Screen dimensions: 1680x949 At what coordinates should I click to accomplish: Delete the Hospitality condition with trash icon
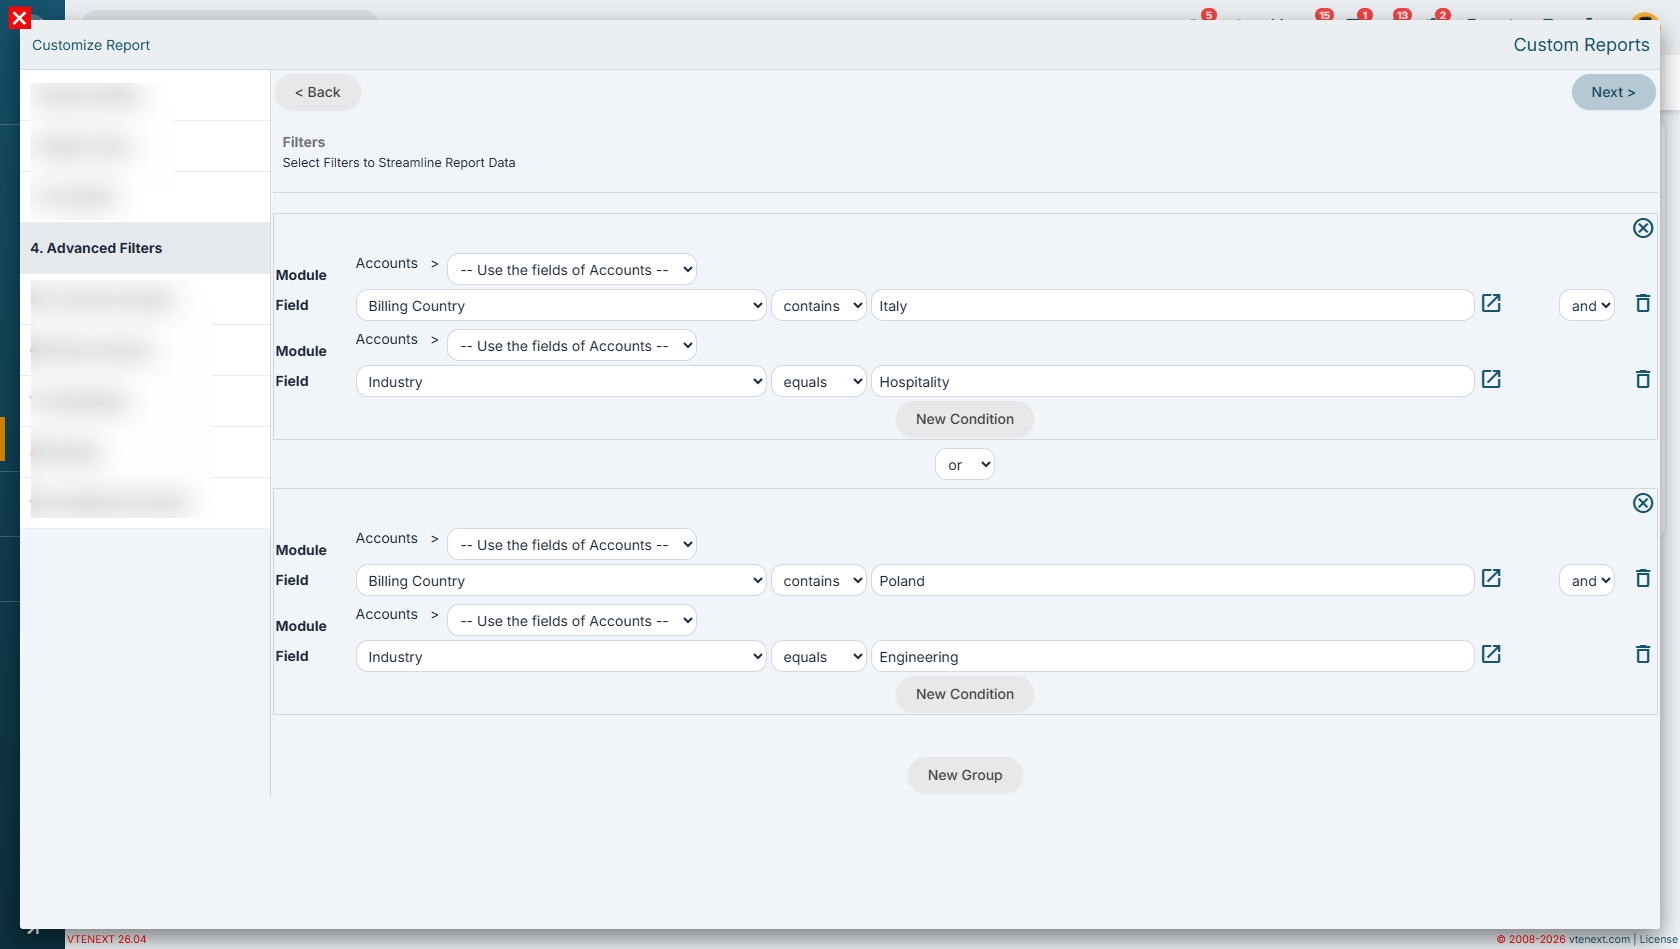(1642, 379)
